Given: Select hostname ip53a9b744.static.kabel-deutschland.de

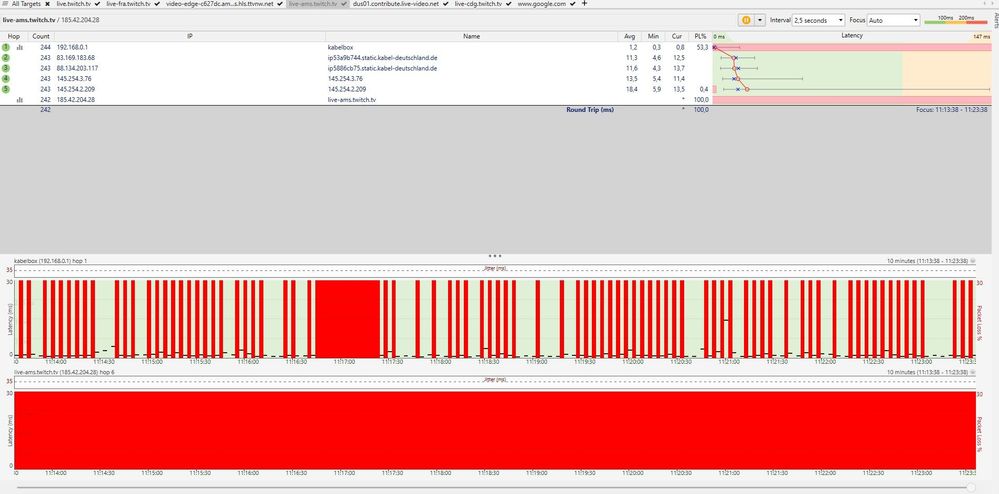Looking at the screenshot, I should (x=382, y=58).
